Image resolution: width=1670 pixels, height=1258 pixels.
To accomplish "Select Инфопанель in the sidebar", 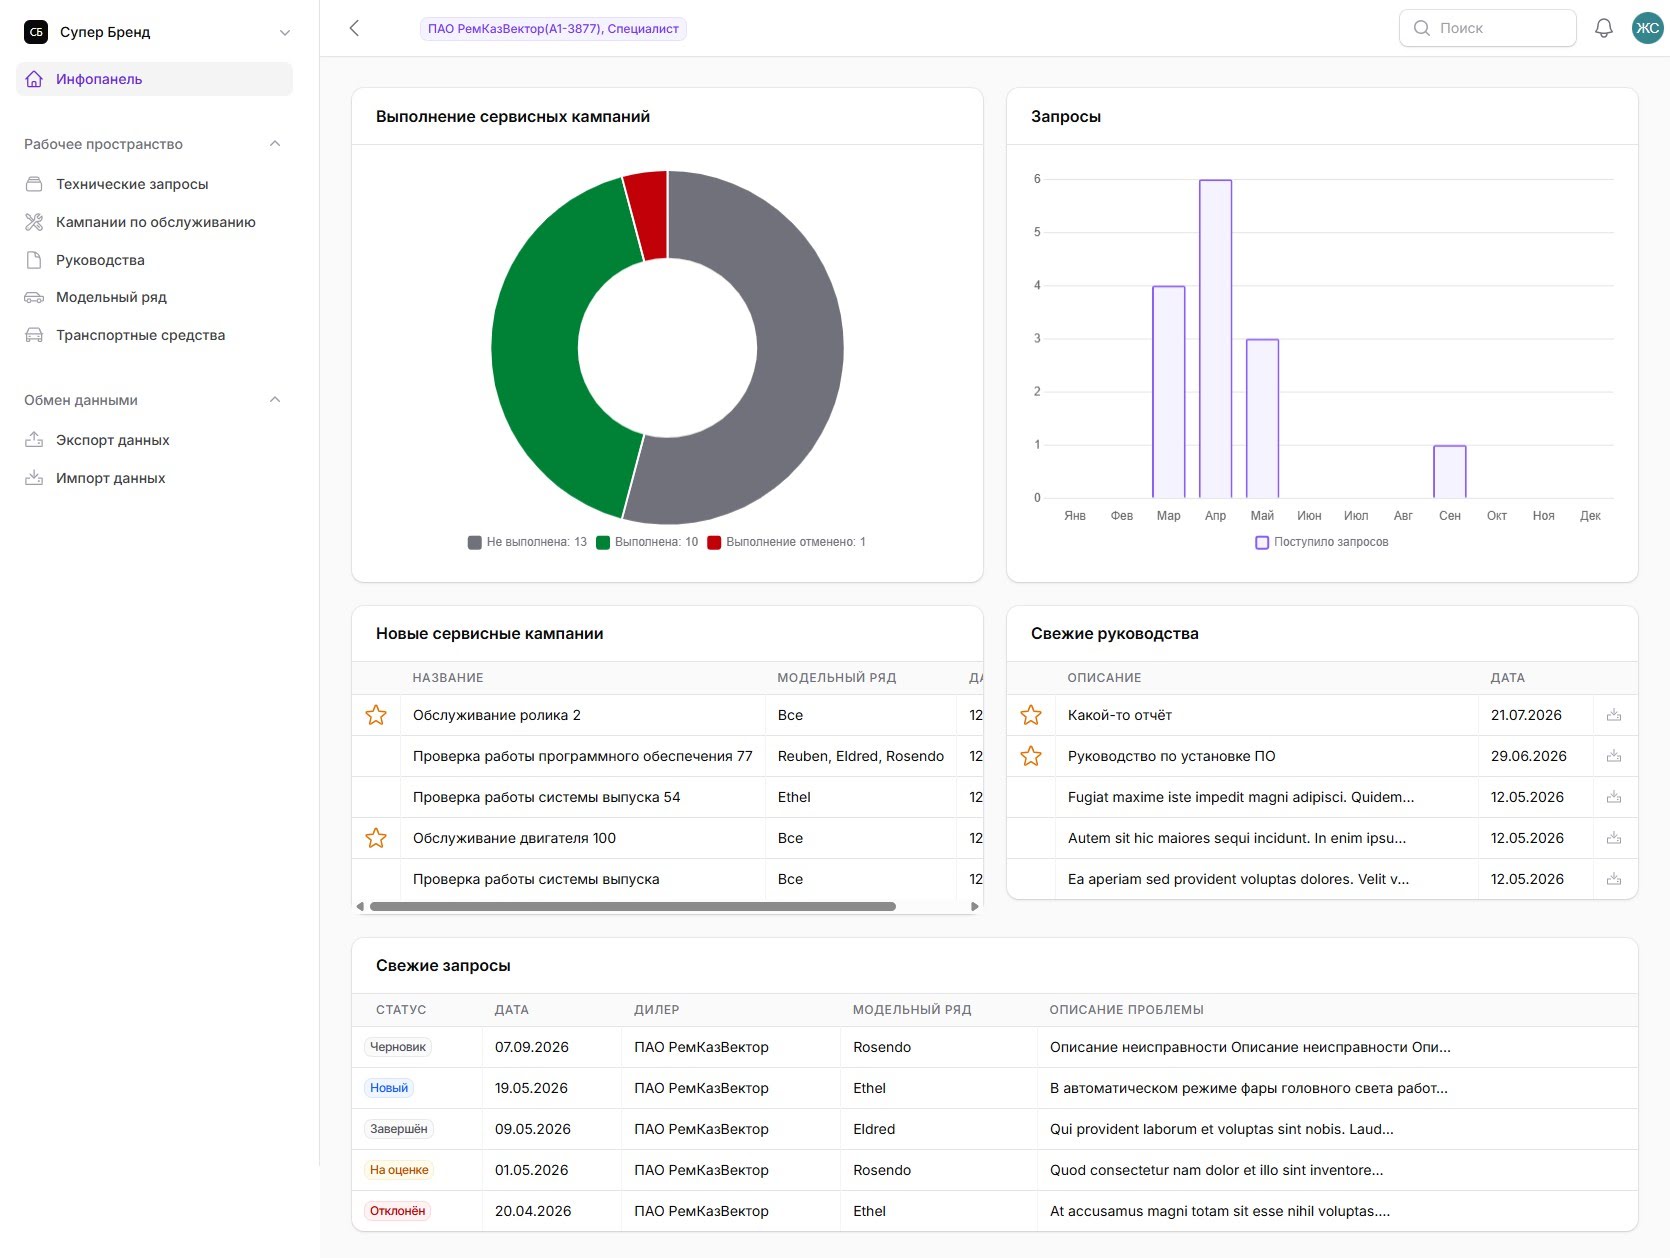I will coord(154,79).
